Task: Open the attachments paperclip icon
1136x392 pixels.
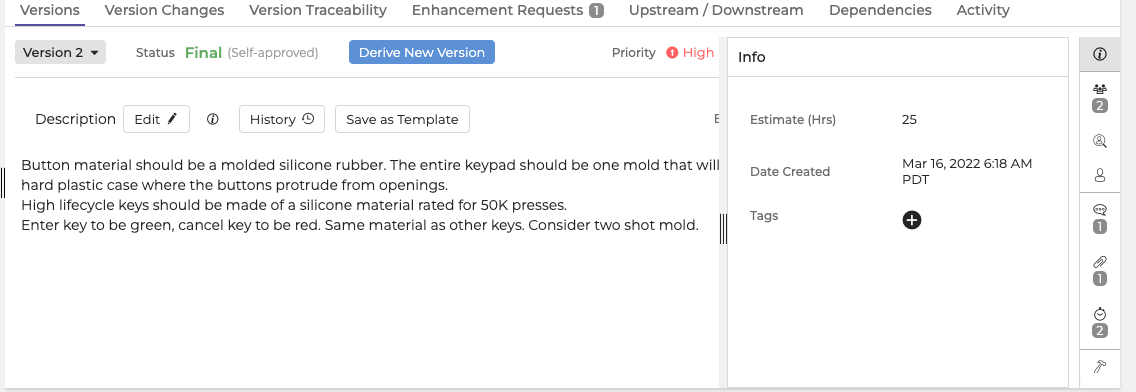Action: tap(1100, 262)
